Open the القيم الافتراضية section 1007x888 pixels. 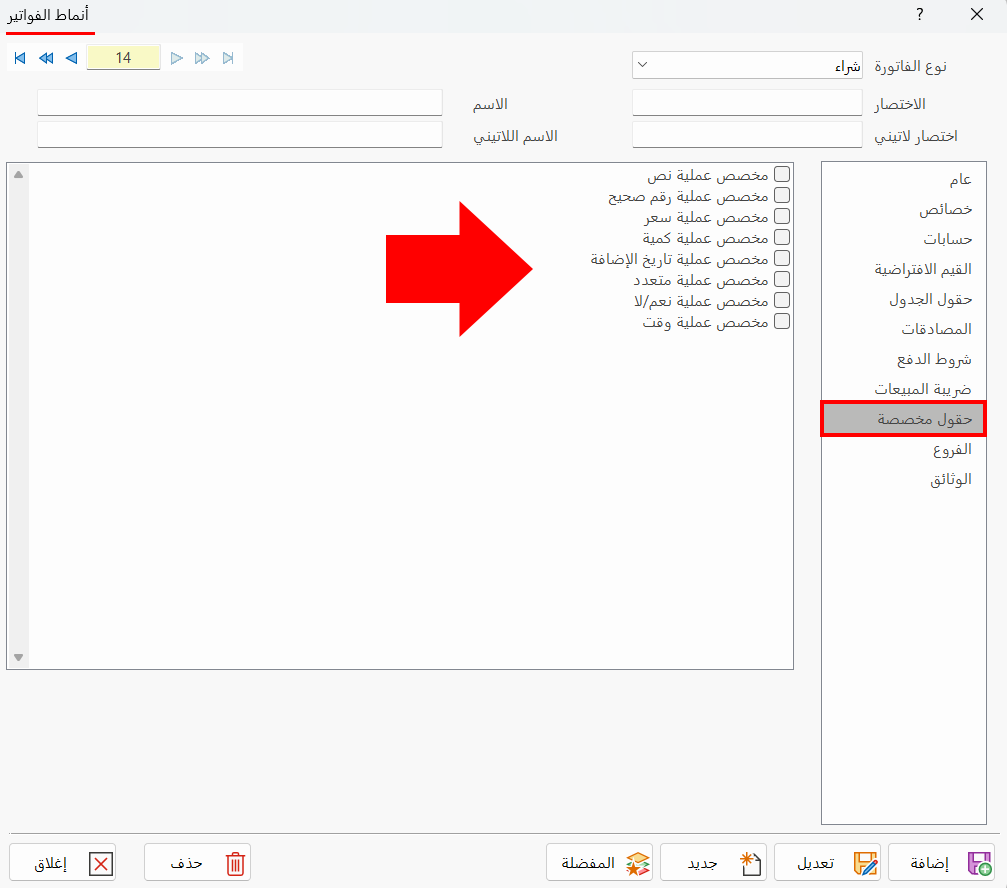coord(904,269)
